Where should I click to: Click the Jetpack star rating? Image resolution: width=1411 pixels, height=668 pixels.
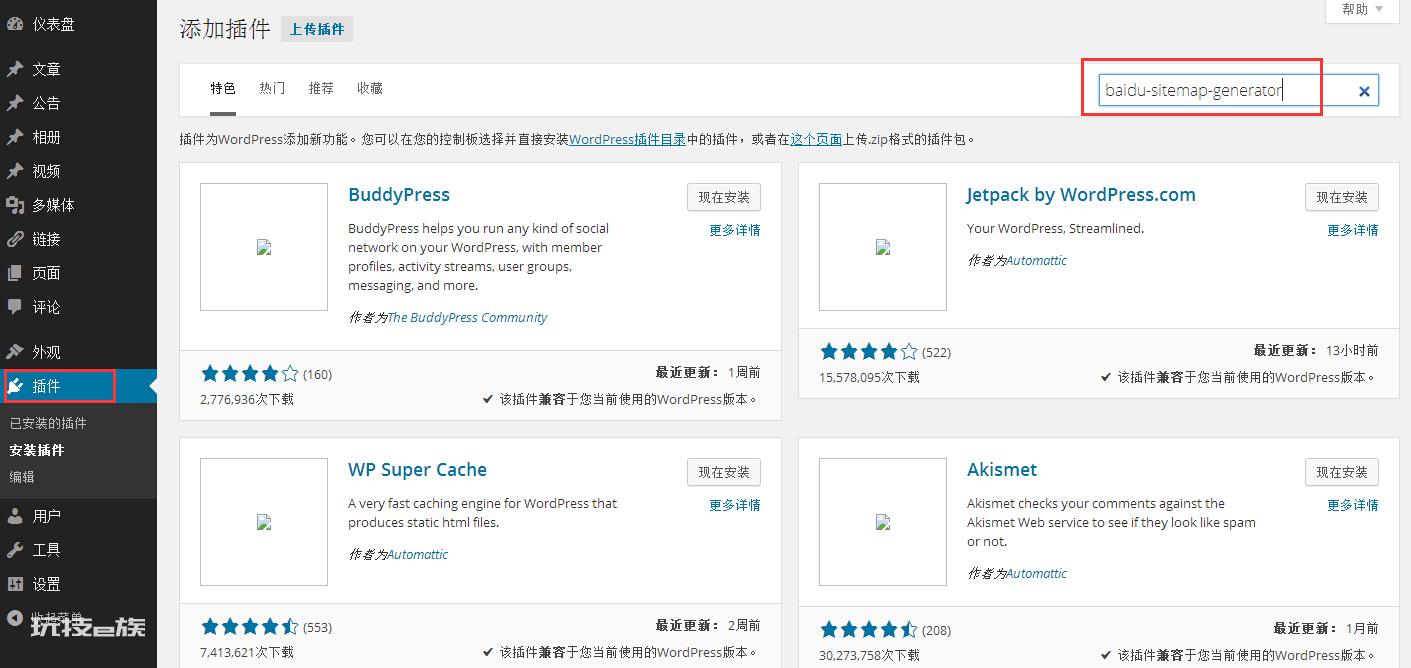[x=868, y=352]
